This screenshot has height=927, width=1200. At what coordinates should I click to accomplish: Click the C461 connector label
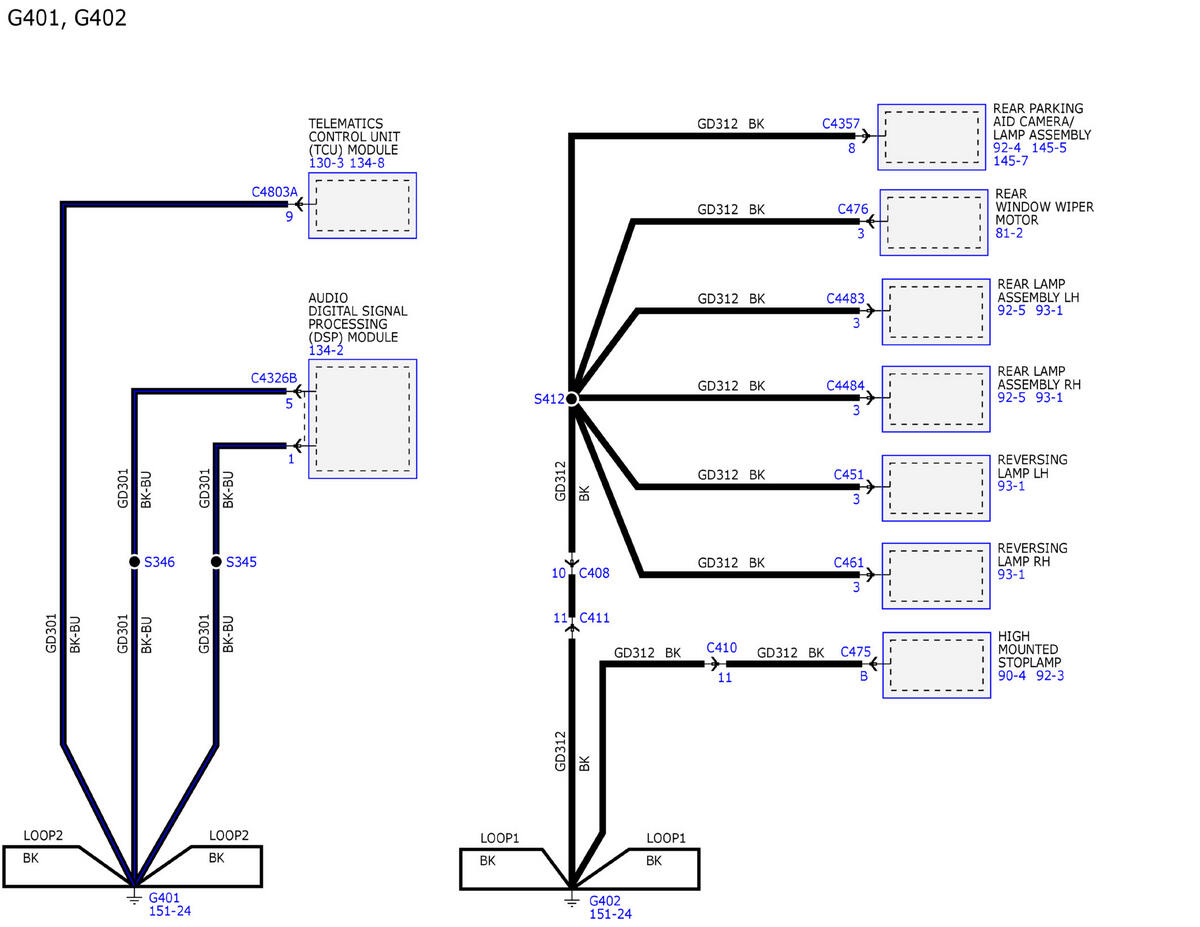point(848,562)
